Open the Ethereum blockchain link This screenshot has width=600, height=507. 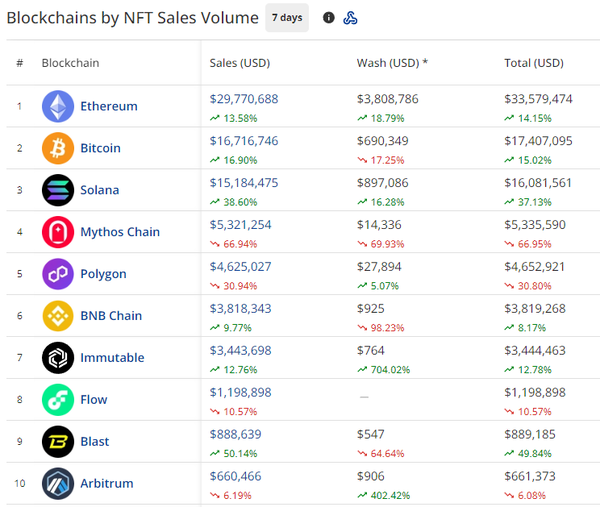109,106
